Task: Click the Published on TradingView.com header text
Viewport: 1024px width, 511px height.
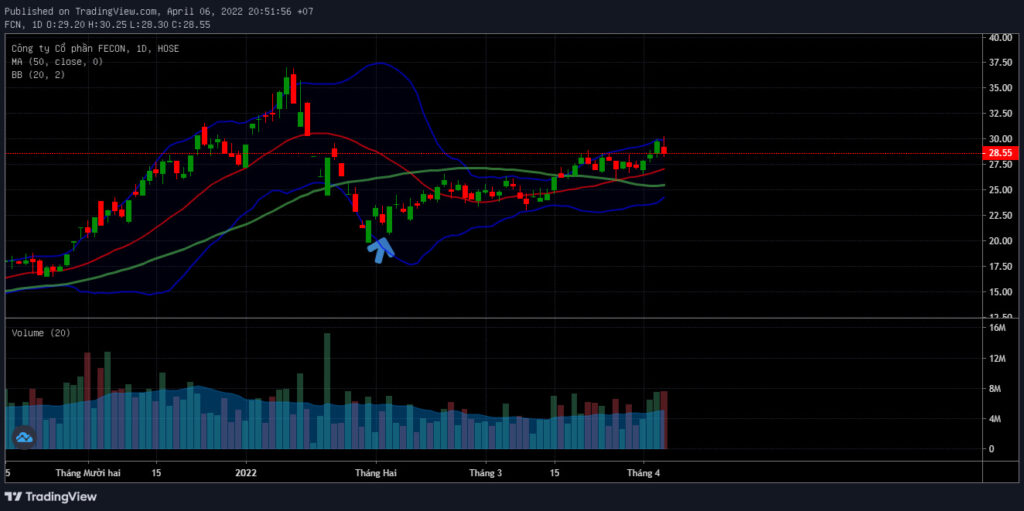Action: click(82, 11)
